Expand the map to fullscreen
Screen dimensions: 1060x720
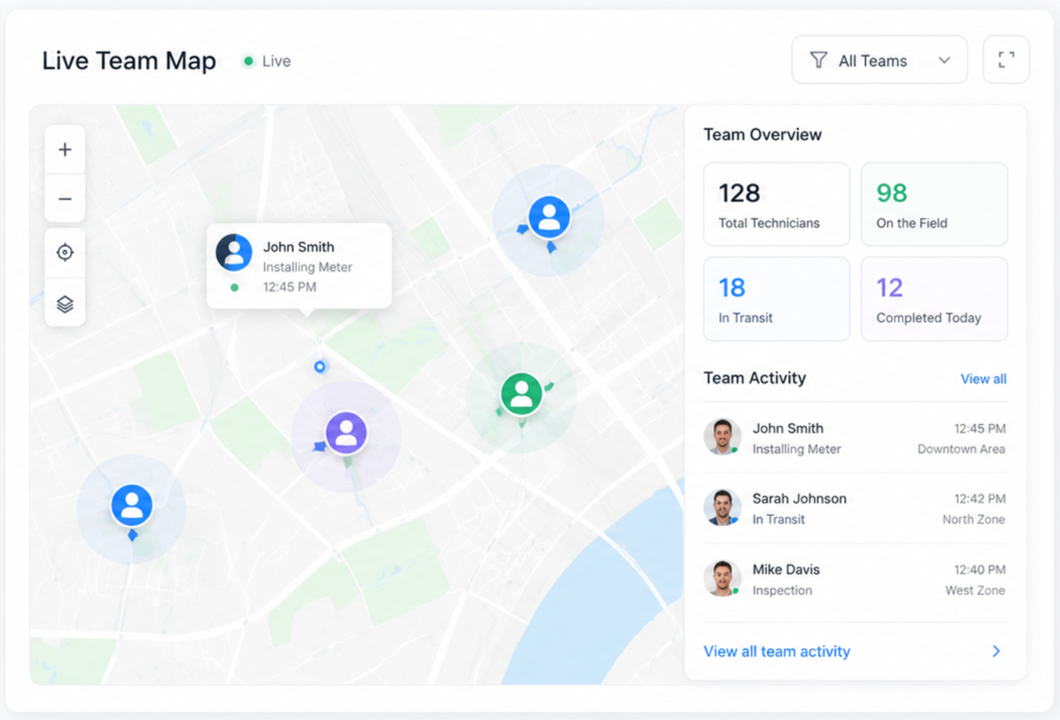[1006, 59]
